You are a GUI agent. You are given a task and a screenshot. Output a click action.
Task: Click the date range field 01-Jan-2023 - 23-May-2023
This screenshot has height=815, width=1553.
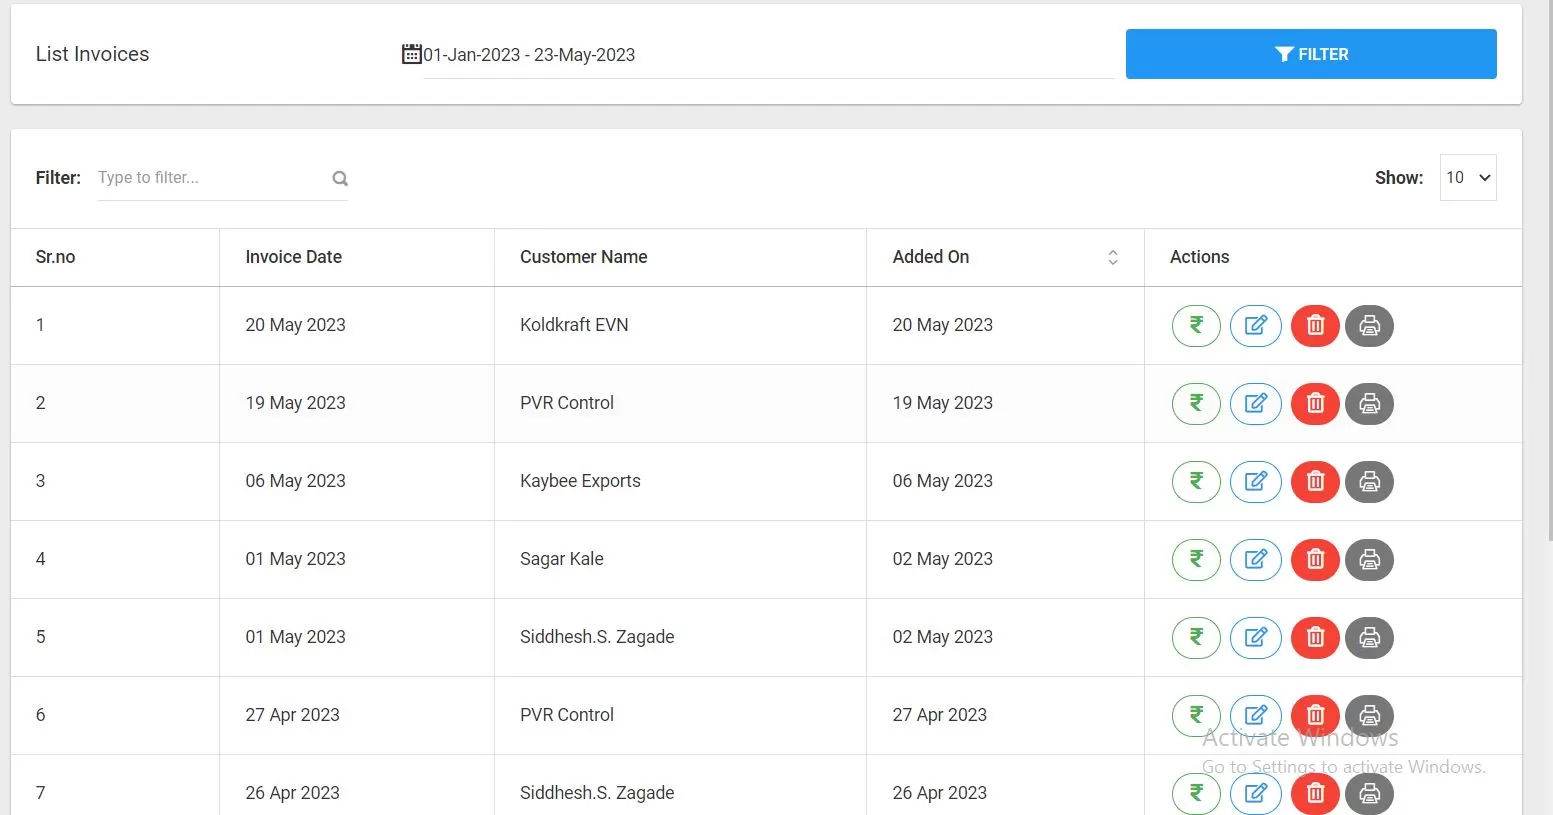[768, 55]
